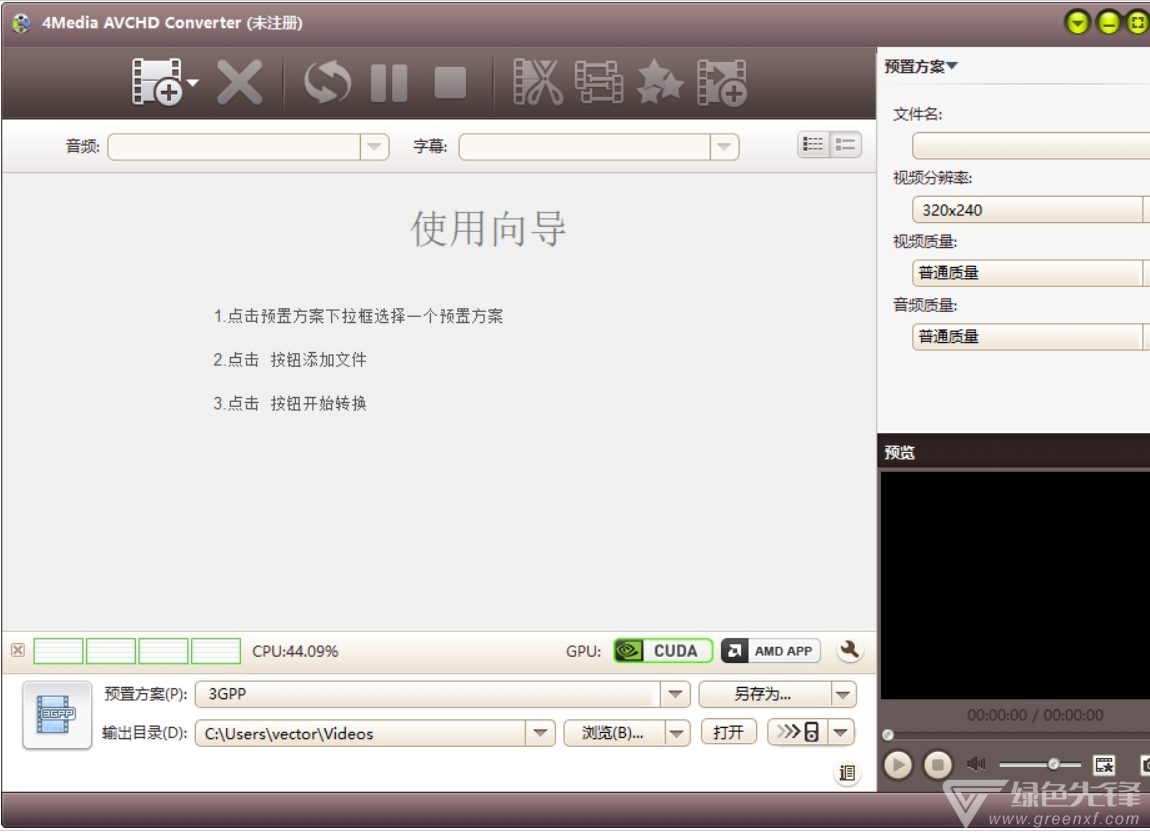Click the 4Media app logo icon
Screen dimensions: 1150x833
pyautogui.click(x=21, y=23)
